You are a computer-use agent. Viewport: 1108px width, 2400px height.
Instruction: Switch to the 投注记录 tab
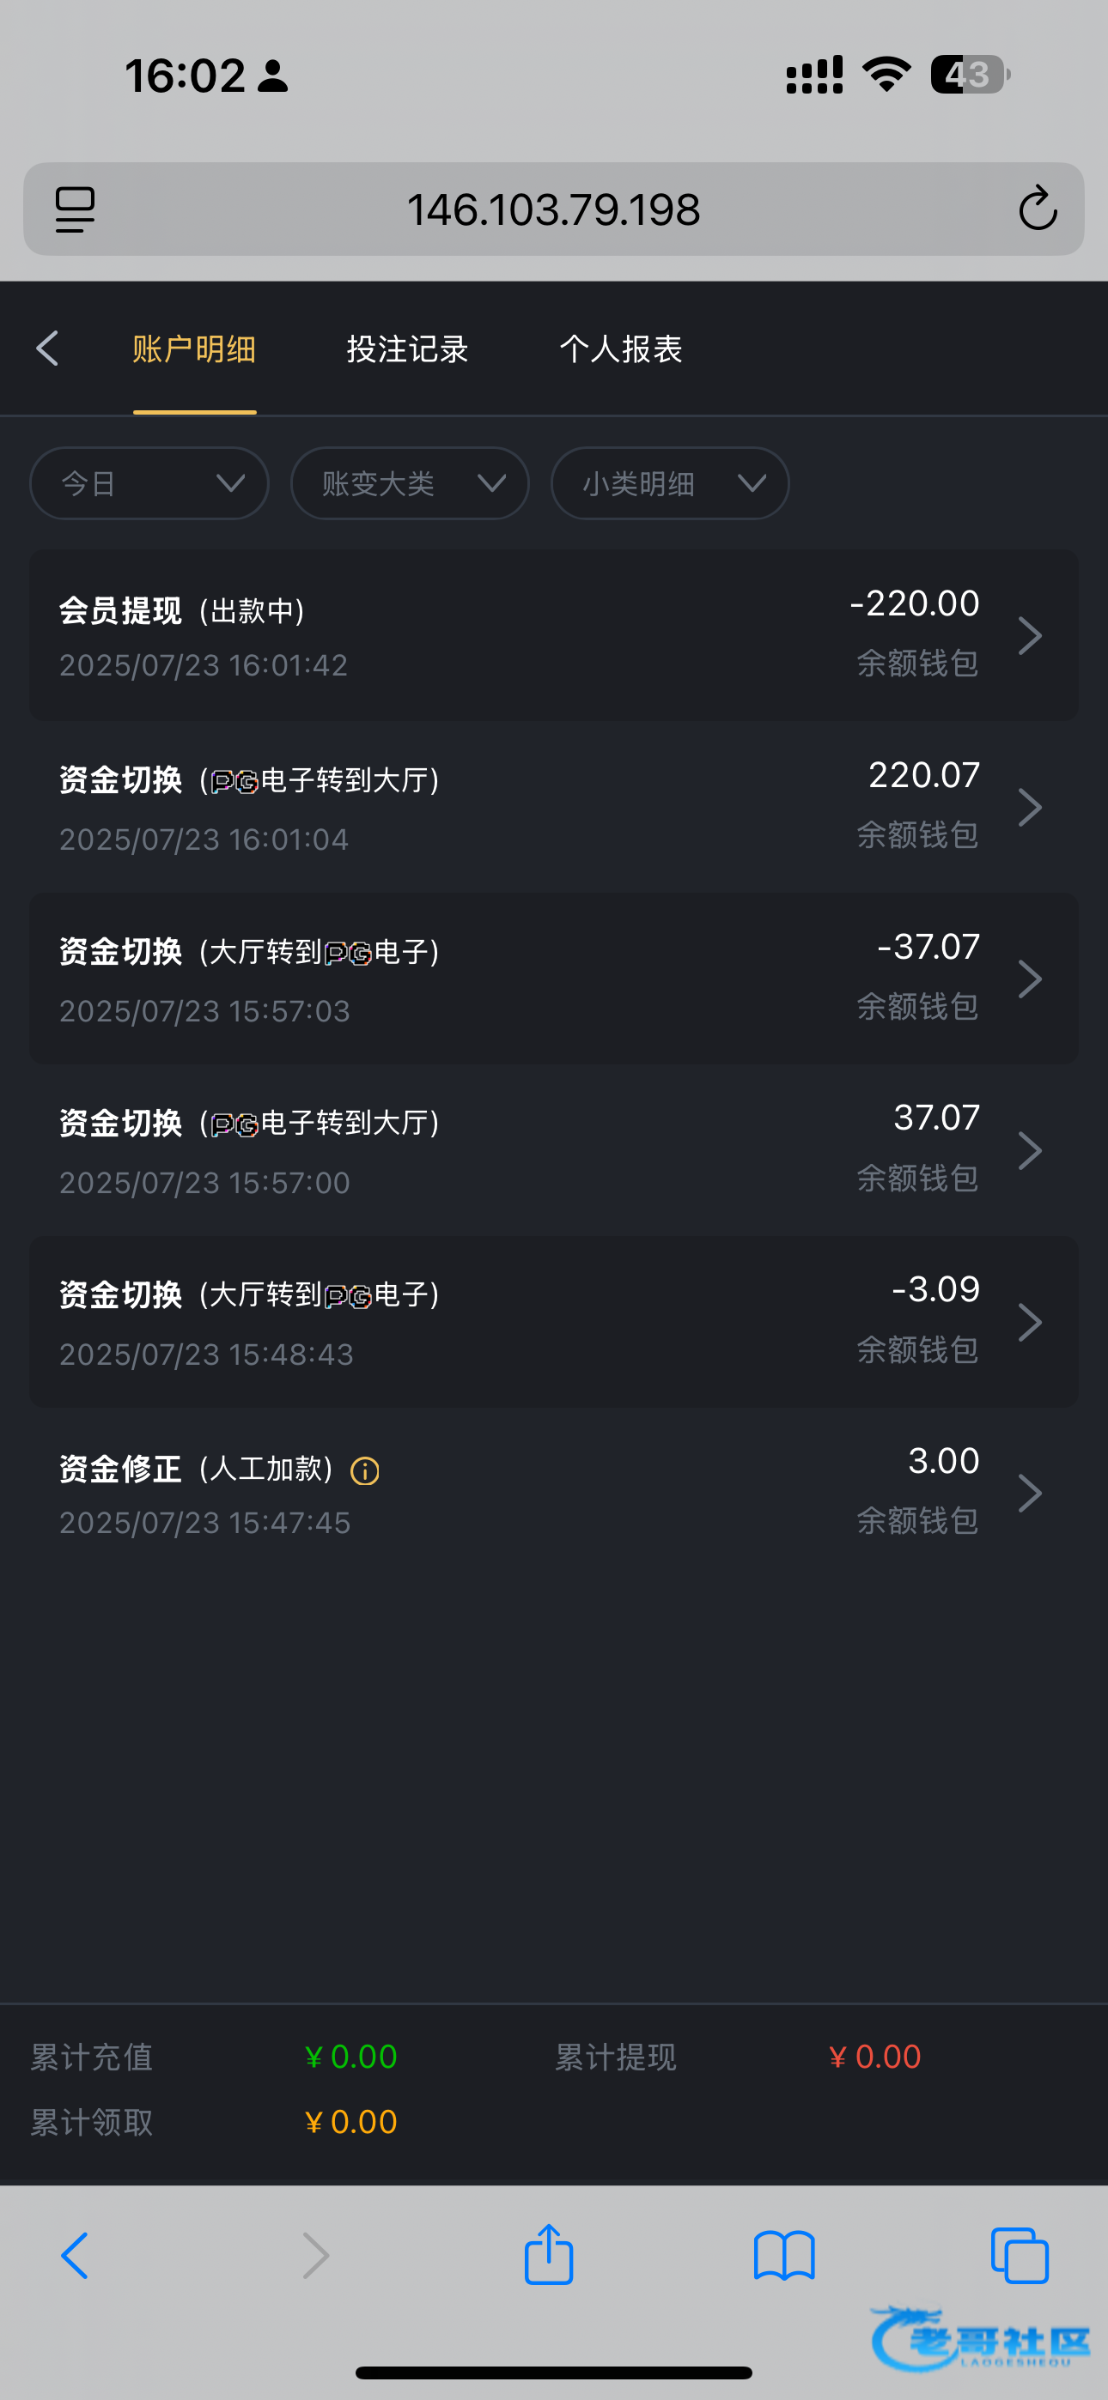coord(407,349)
